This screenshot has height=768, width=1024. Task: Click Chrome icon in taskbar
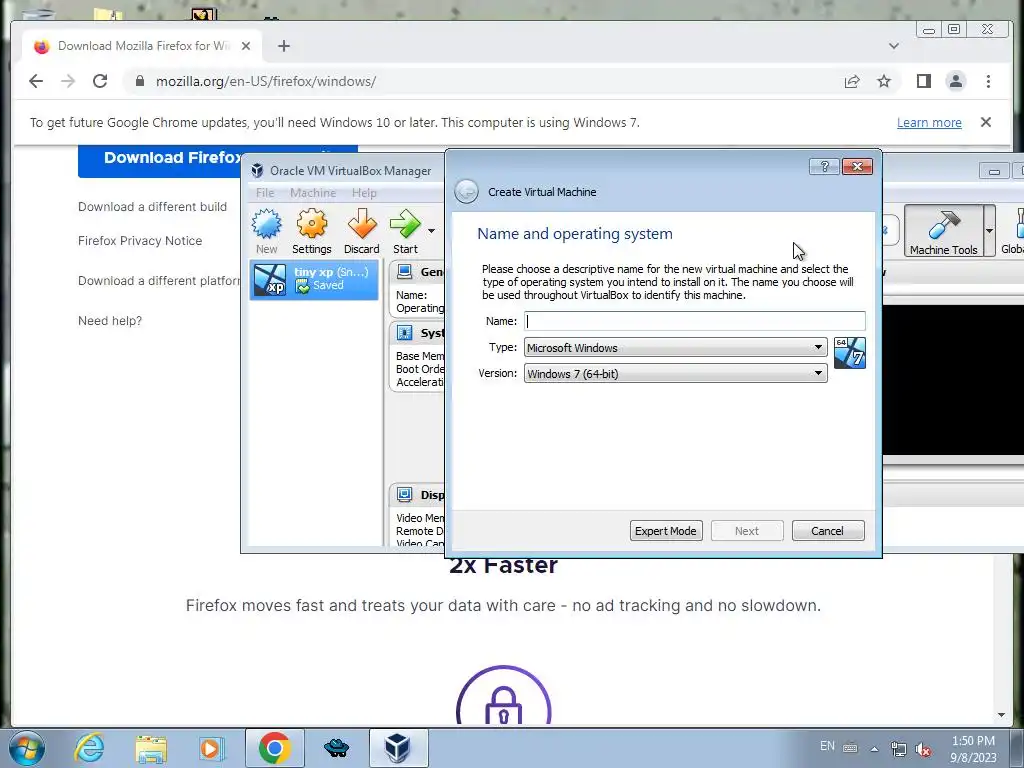(x=274, y=748)
